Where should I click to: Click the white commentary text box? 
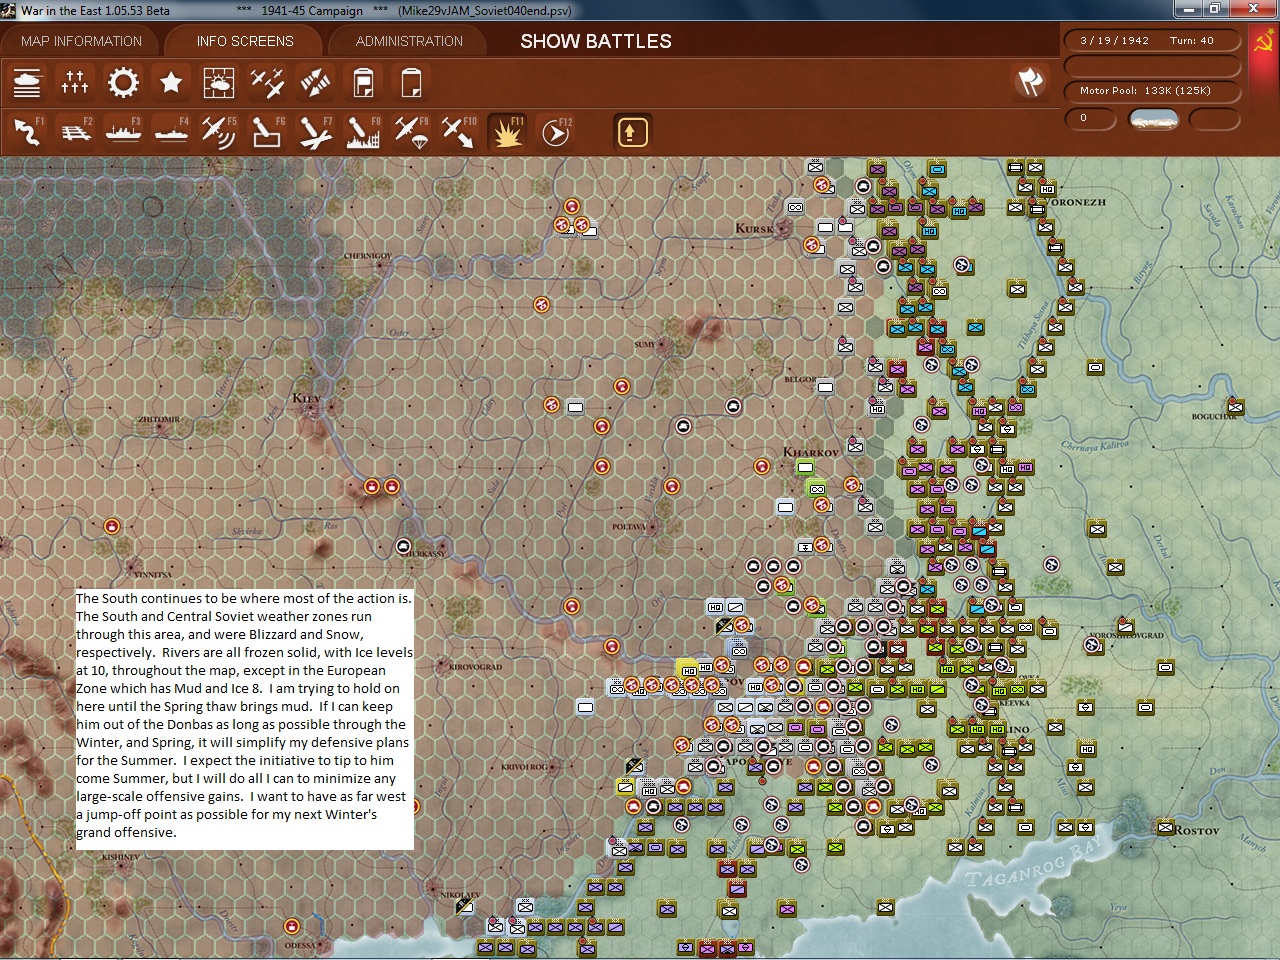(x=245, y=719)
